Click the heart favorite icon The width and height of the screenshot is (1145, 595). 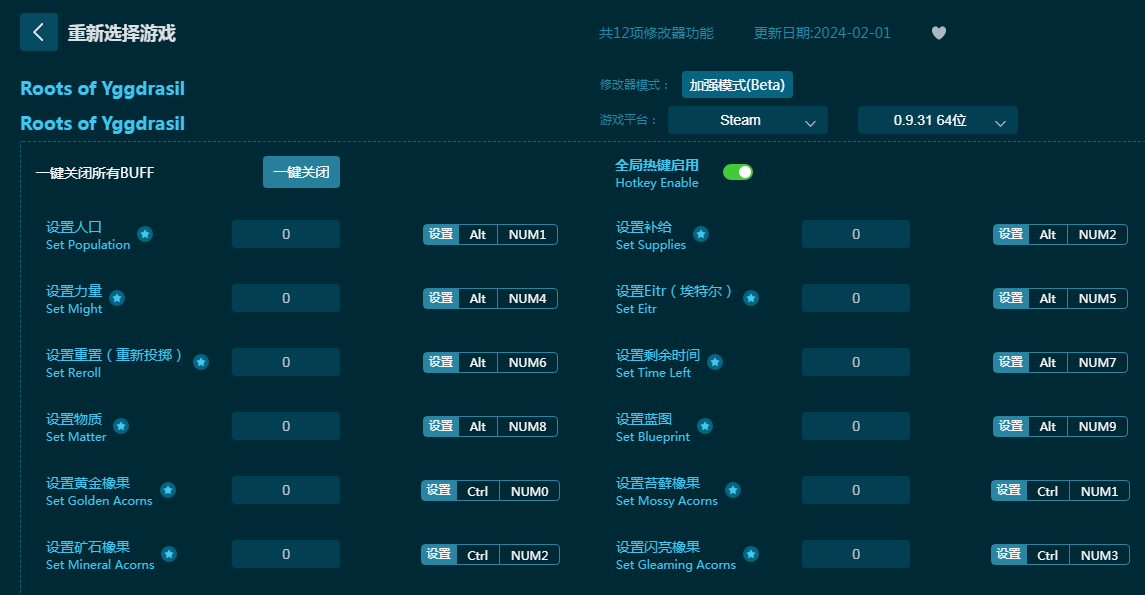point(938,33)
